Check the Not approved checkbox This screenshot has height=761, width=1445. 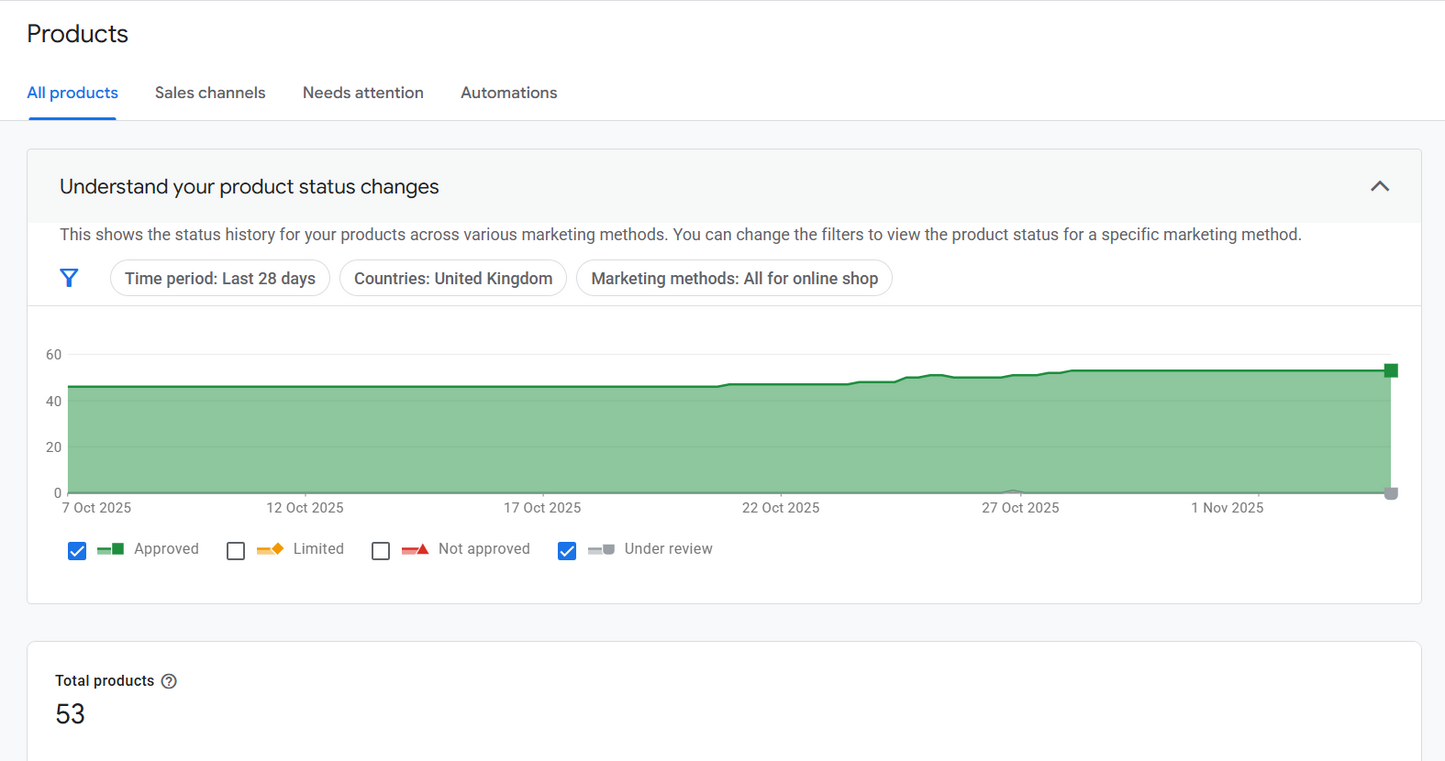380,550
